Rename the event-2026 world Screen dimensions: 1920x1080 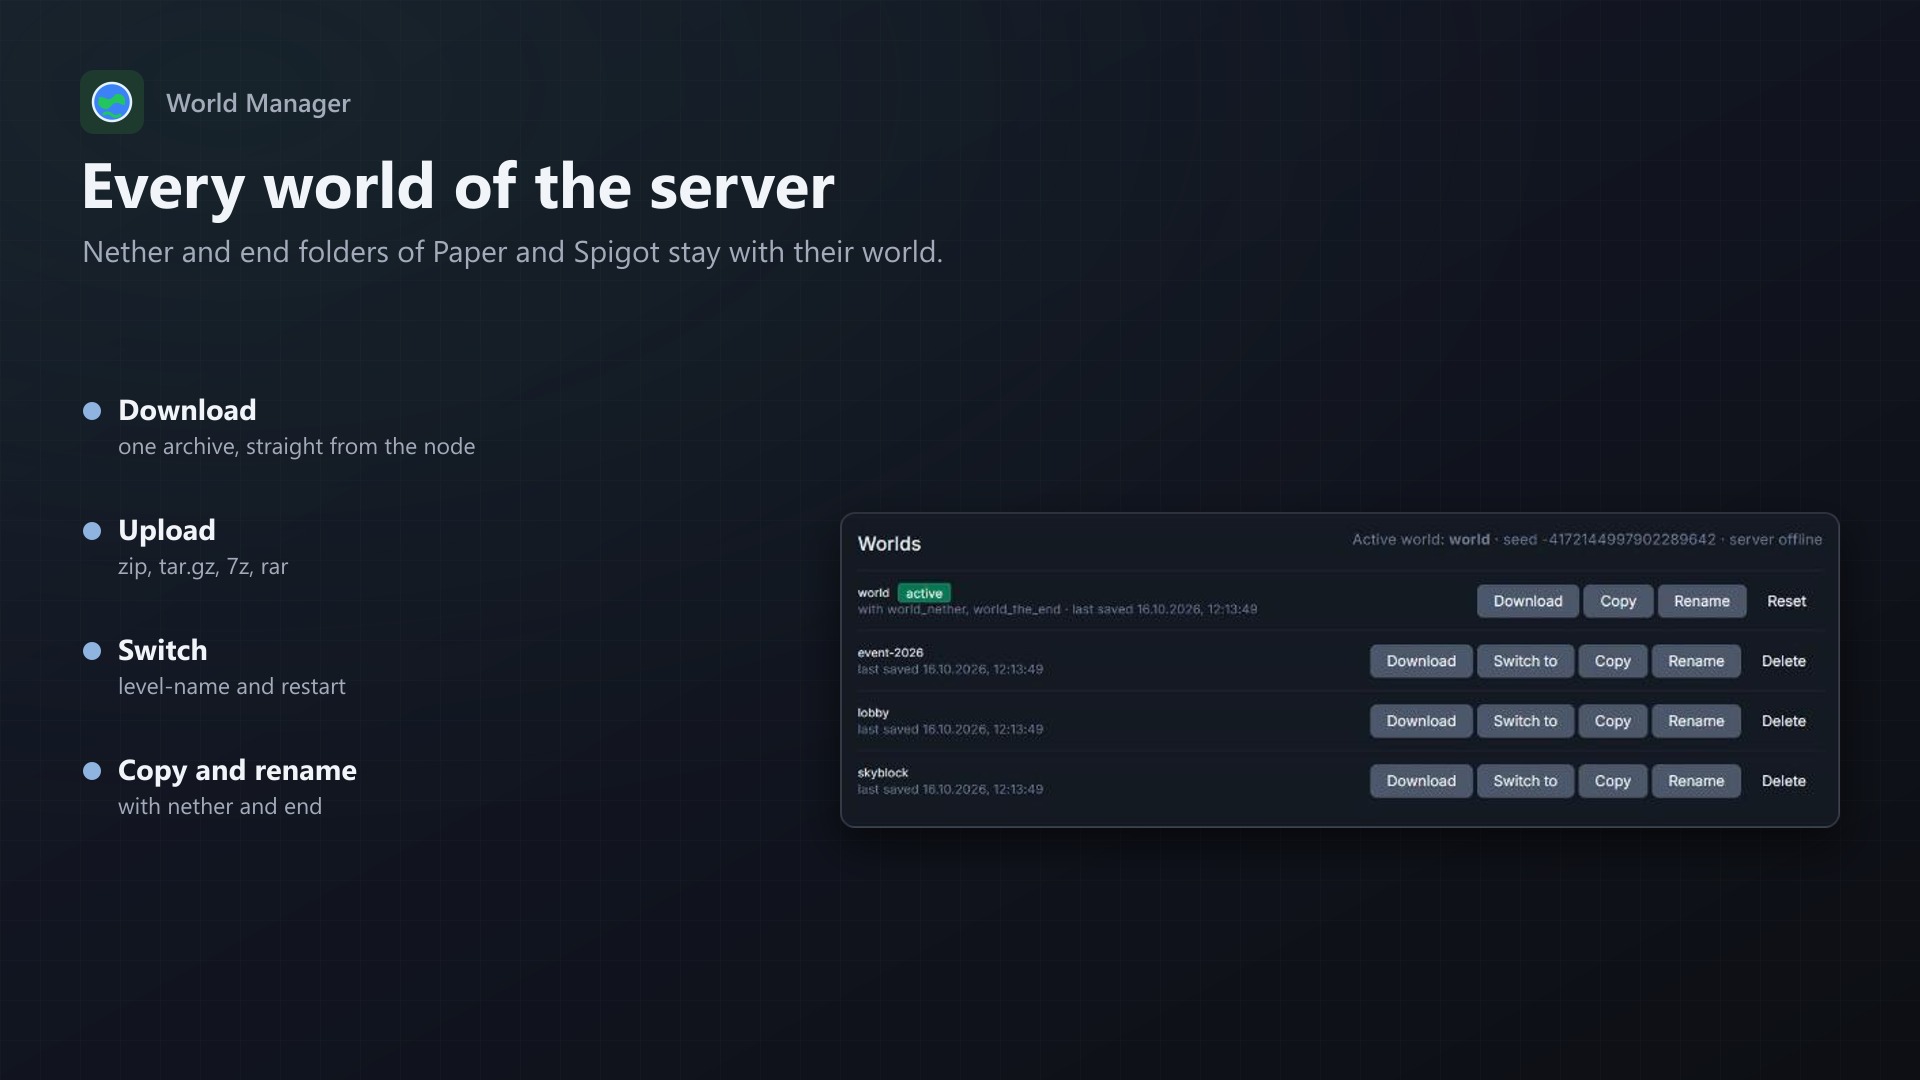(1695, 661)
